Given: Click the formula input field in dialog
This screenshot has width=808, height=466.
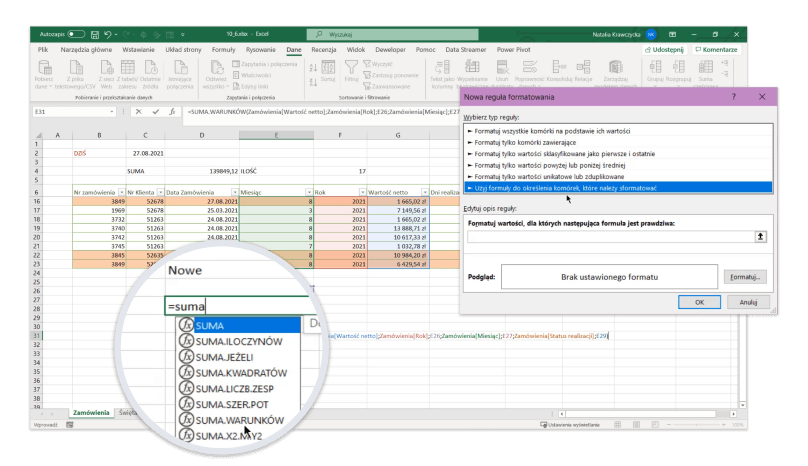Looking at the screenshot, I should pos(611,237).
